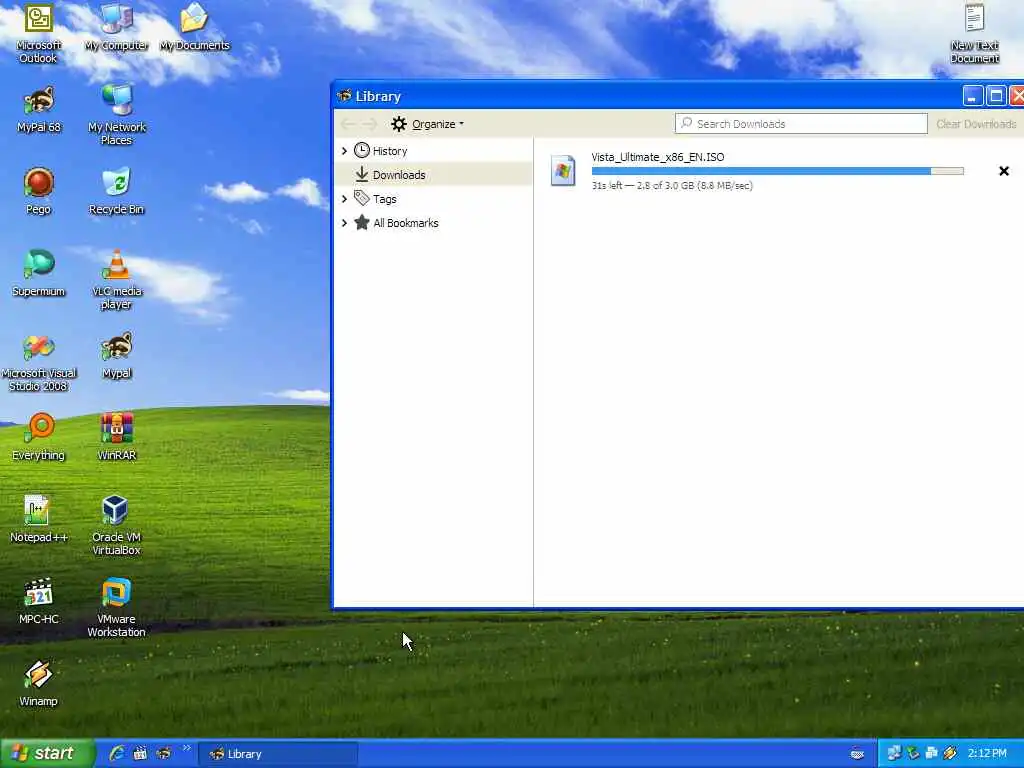Click the Vista download progress bar
The width and height of the screenshot is (1024, 768).
[777, 171]
